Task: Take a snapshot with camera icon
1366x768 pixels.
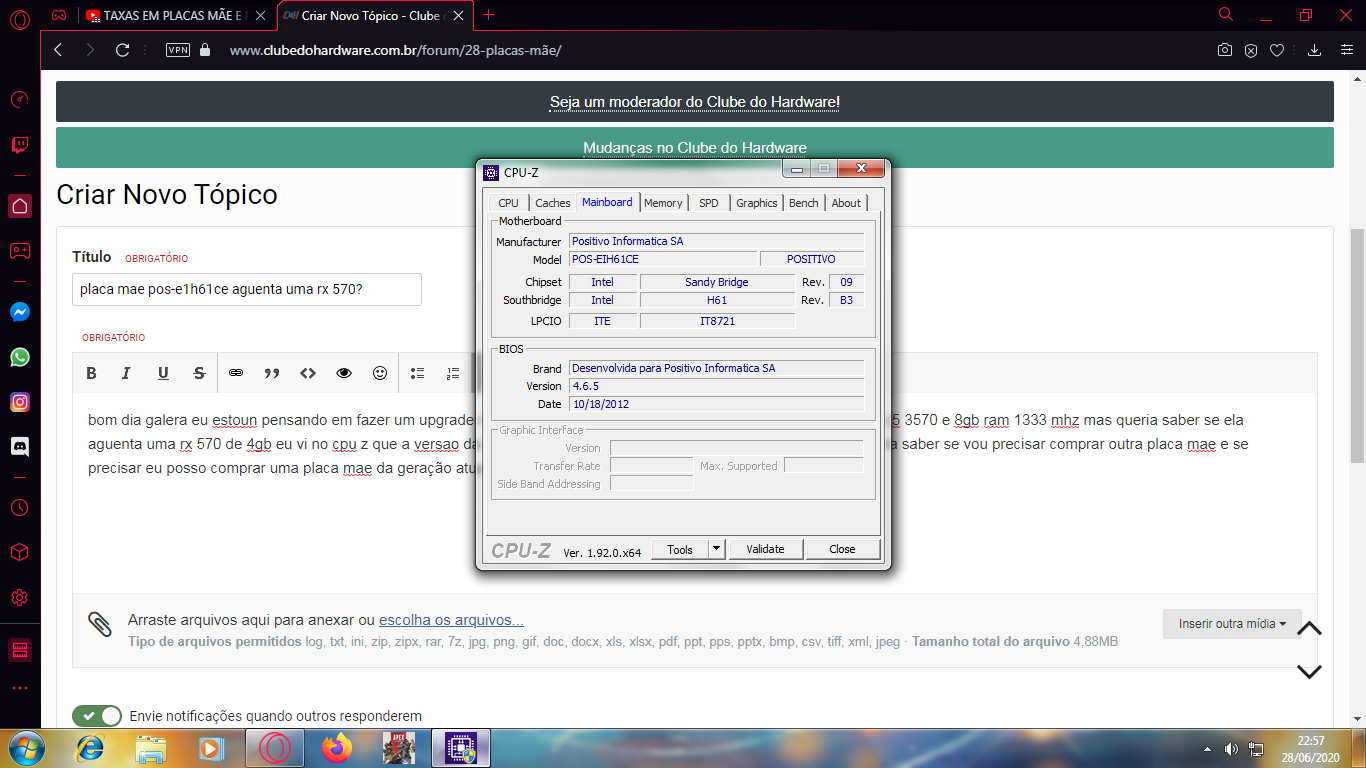Action: click(1224, 50)
